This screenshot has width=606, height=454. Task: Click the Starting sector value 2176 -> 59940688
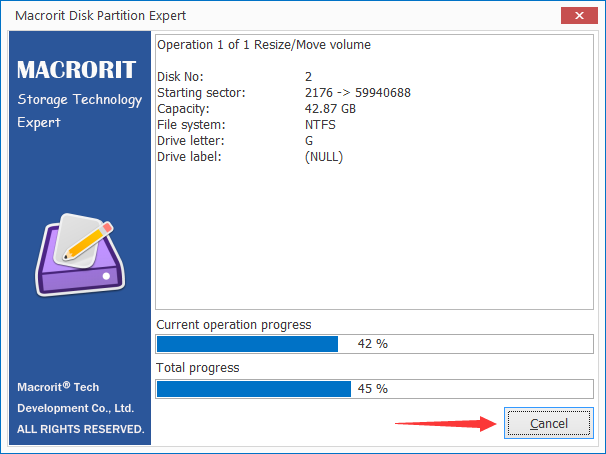[357, 93]
